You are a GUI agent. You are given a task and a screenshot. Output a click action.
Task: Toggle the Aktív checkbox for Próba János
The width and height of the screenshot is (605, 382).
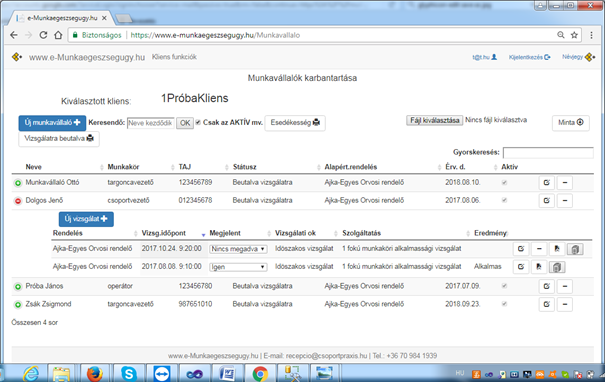pyautogui.click(x=504, y=286)
